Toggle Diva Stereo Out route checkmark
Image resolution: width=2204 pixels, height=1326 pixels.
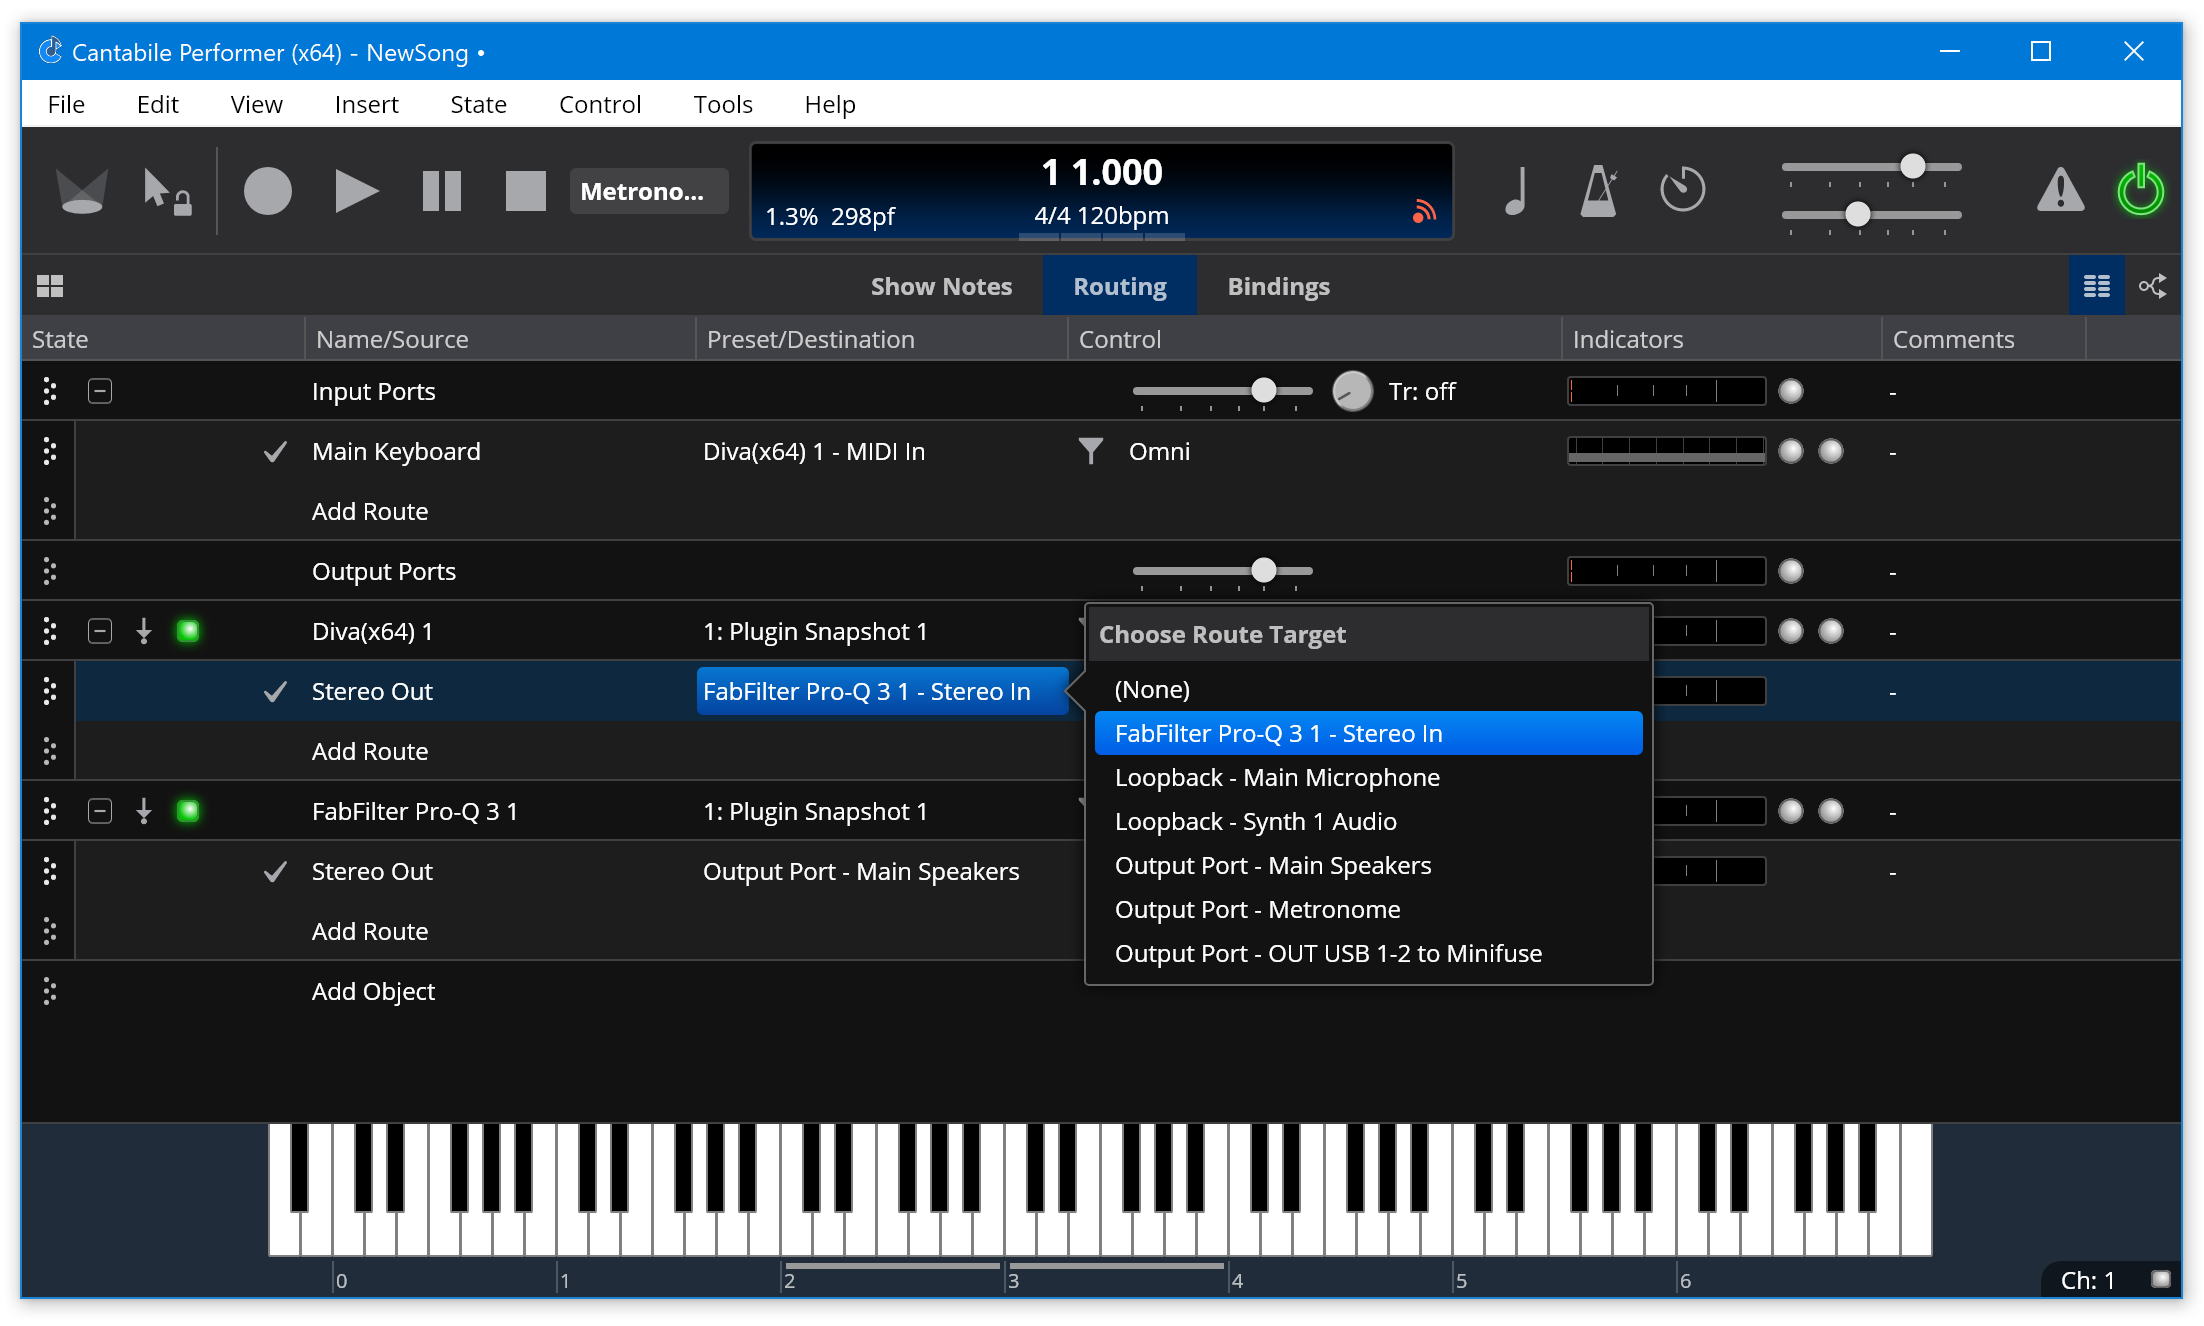[275, 692]
